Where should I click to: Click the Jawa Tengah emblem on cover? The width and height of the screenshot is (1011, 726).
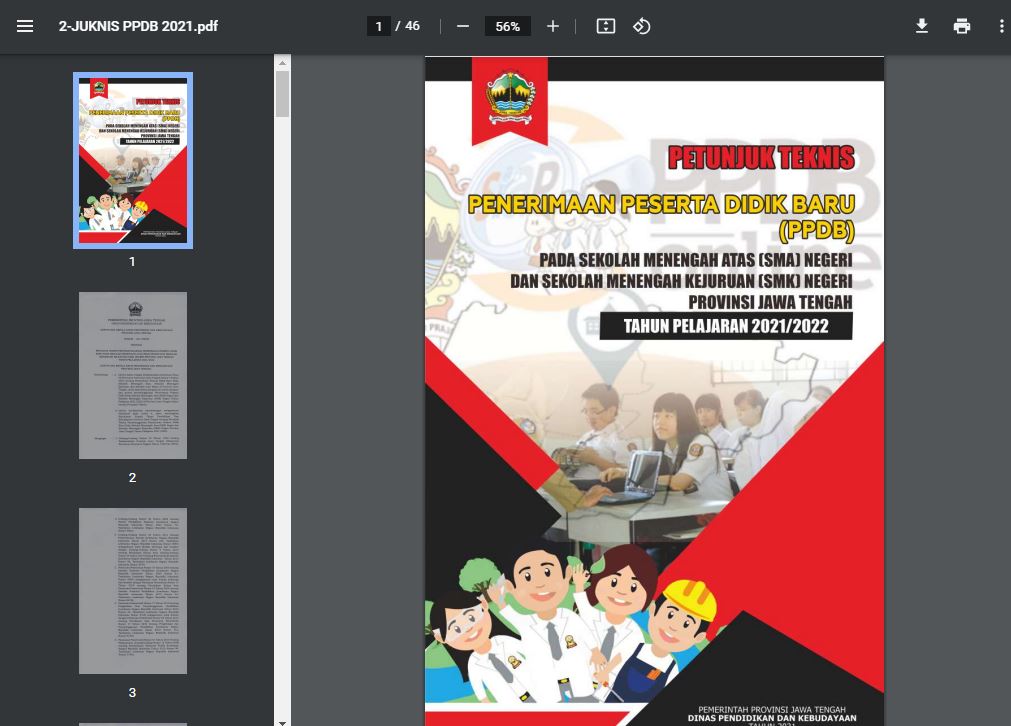click(x=510, y=97)
